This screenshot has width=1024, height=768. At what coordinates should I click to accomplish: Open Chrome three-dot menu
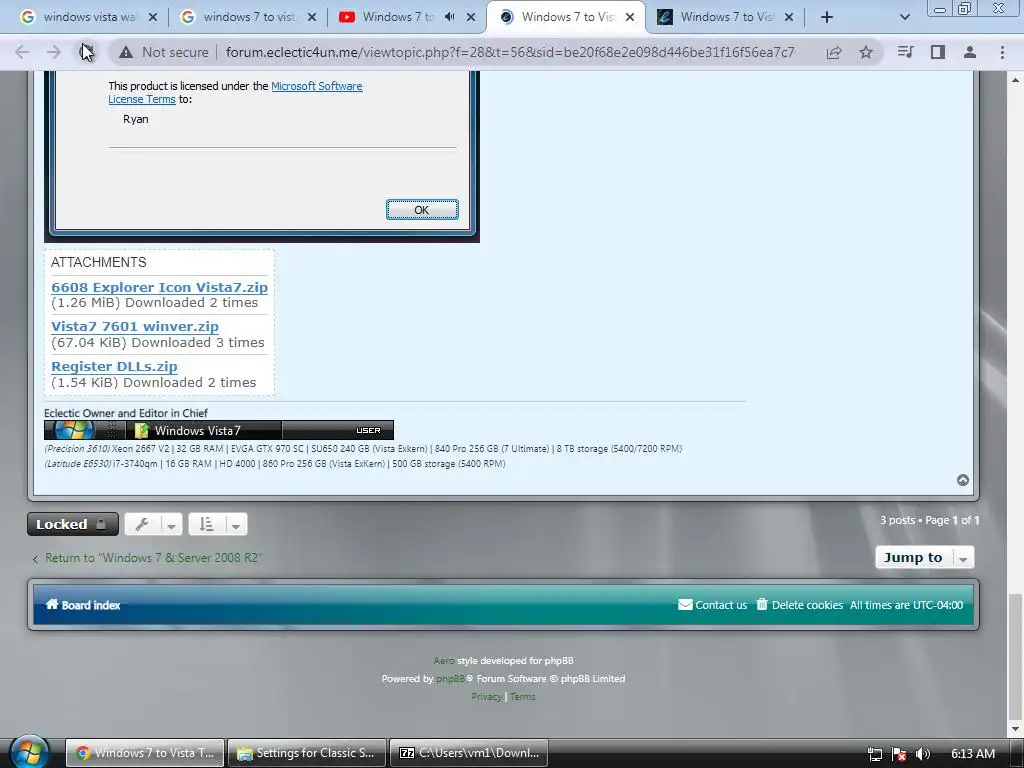(x=1002, y=52)
